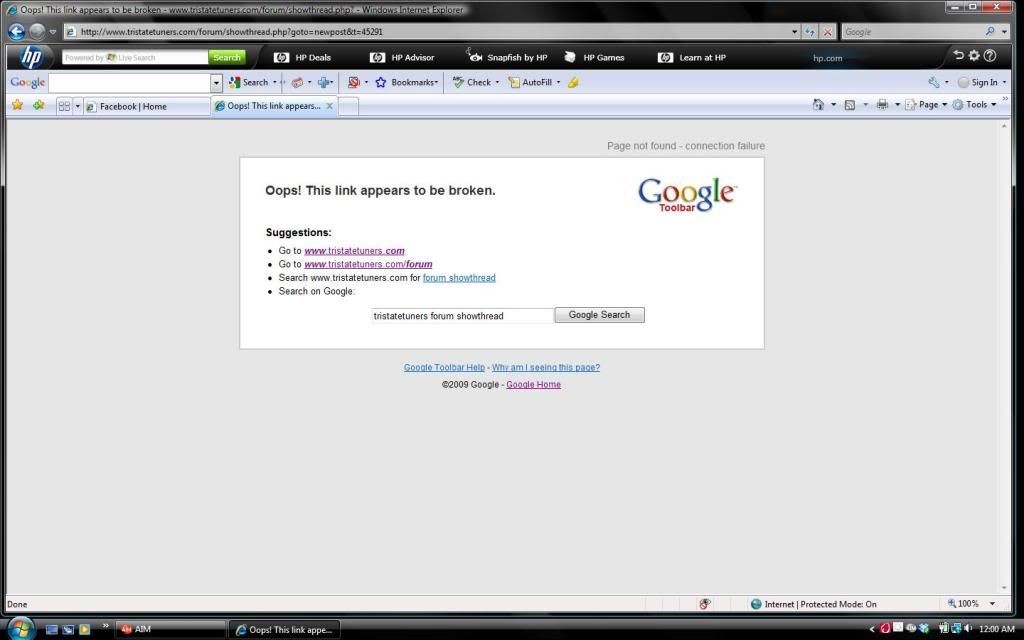
Task: Click the Print icon in command bar
Action: (x=881, y=105)
